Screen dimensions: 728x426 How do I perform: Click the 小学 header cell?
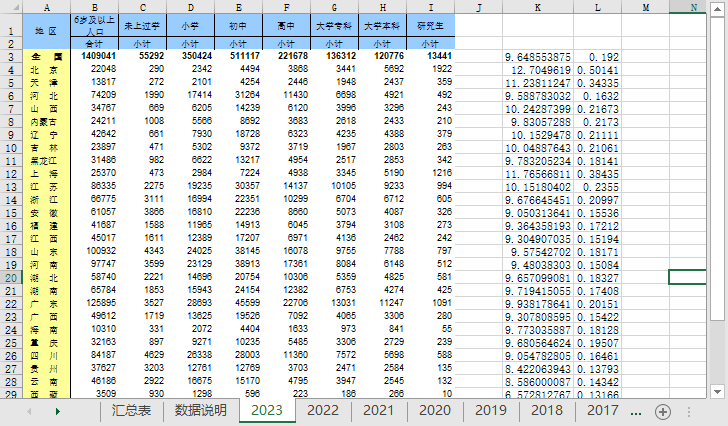coord(190,26)
